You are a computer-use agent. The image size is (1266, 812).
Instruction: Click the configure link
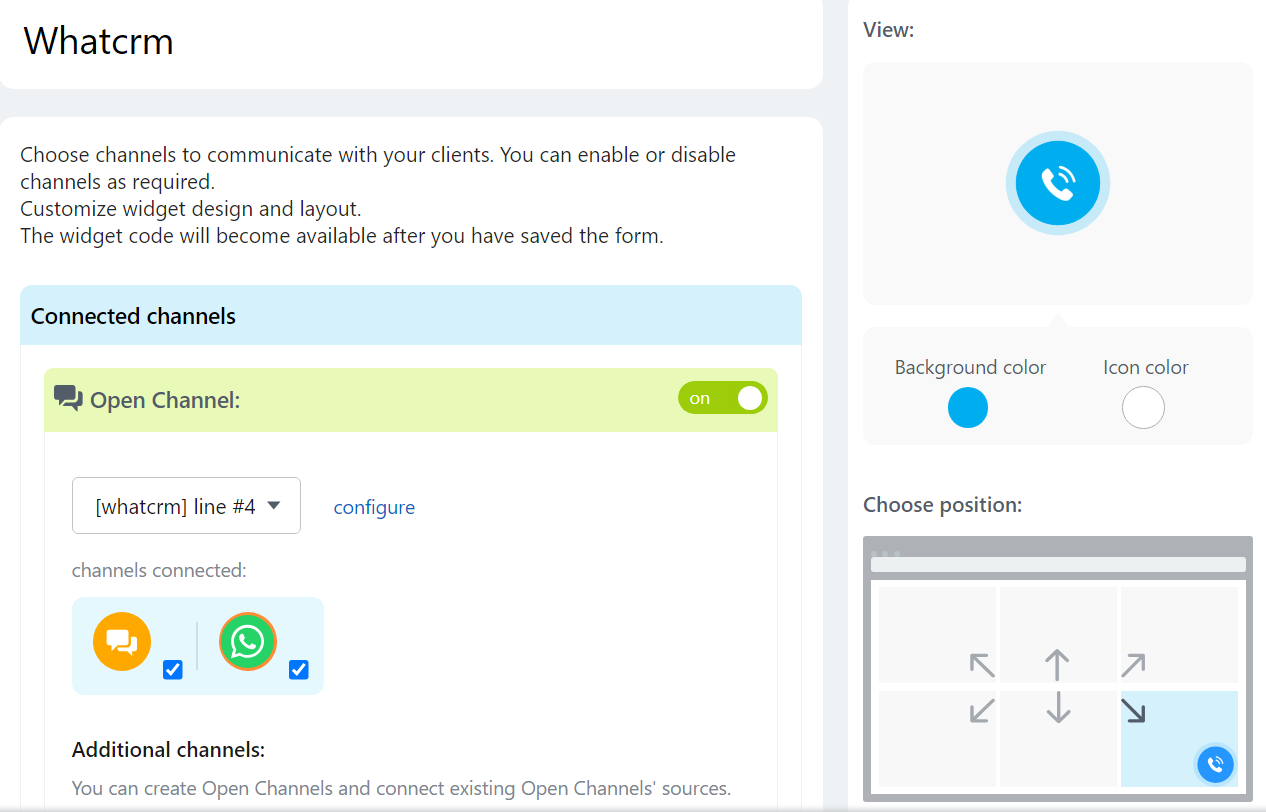(374, 507)
